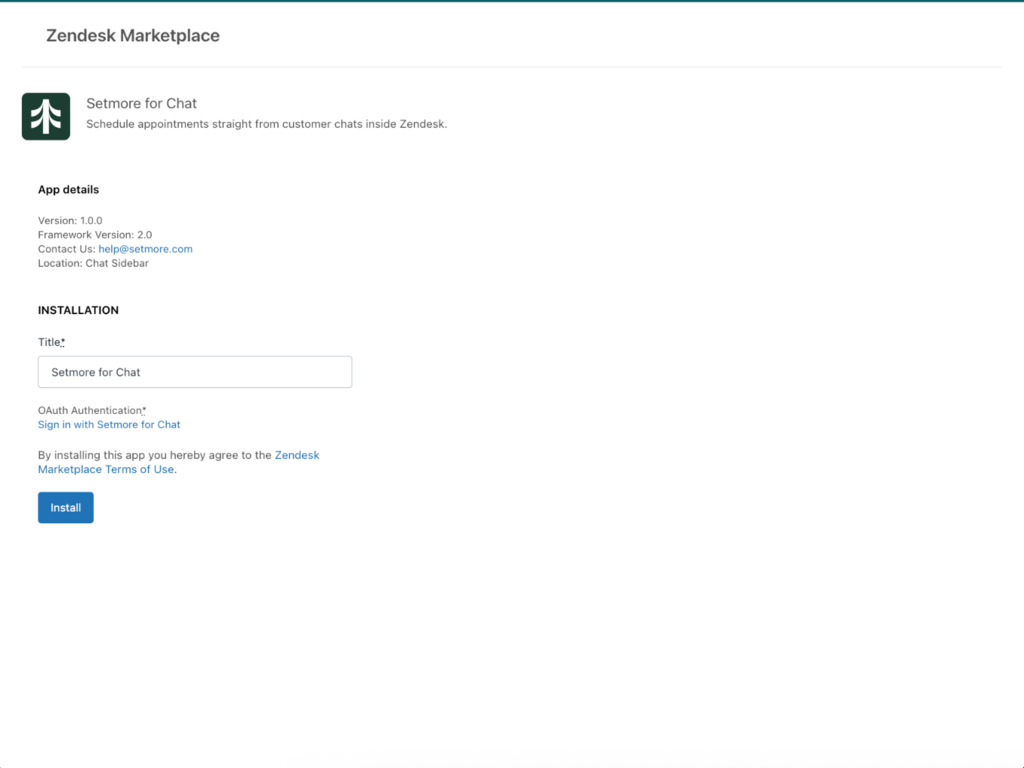
Task: Click the Setmore for Chat app name heading
Action: click(x=141, y=103)
